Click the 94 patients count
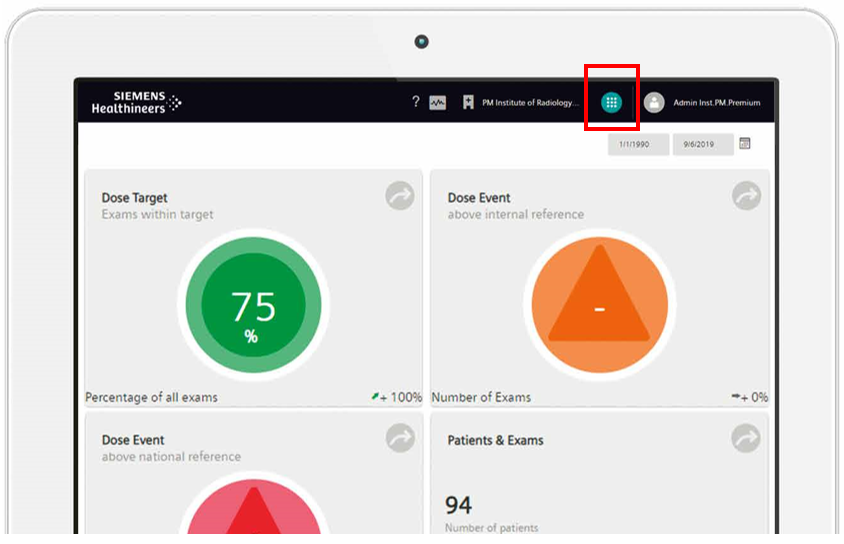844x544 pixels. (458, 505)
